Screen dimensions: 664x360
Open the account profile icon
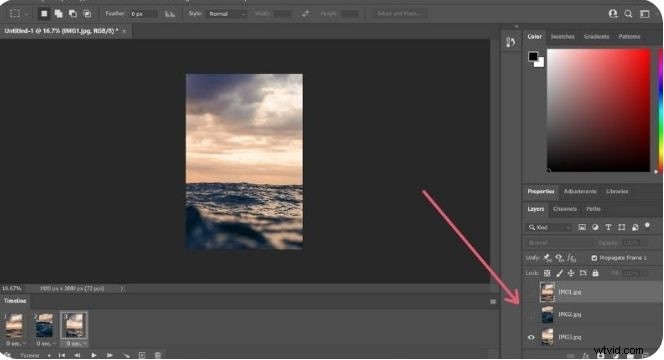coord(613,14)
